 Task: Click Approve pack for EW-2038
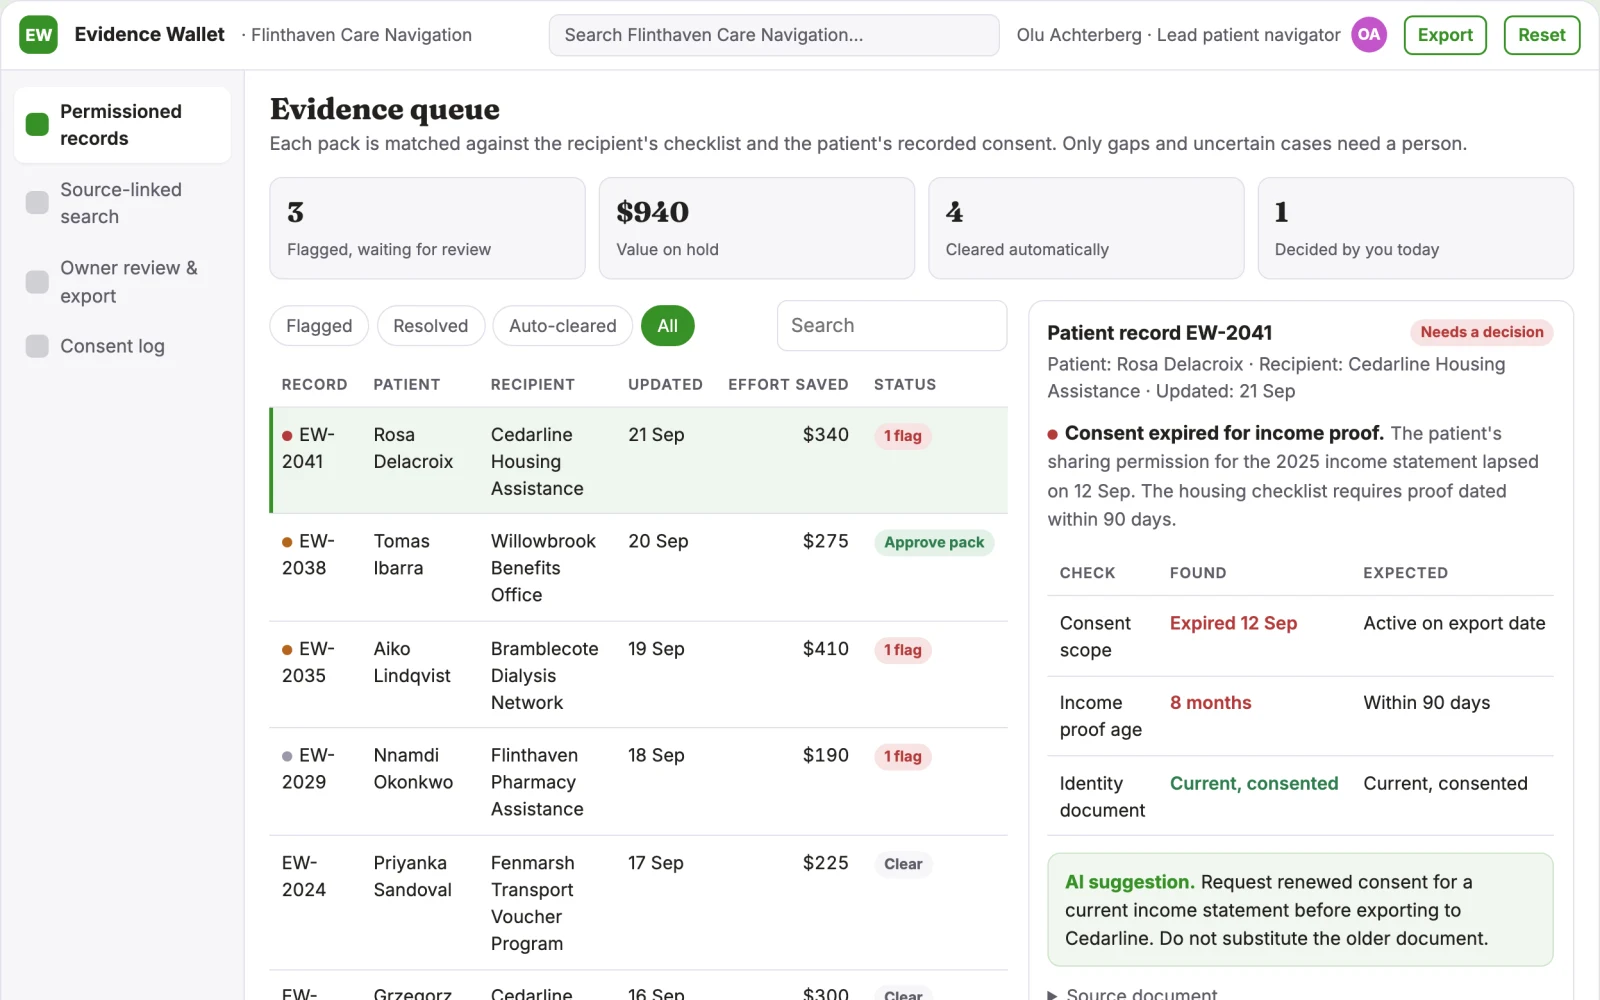(x=934, y=543)
